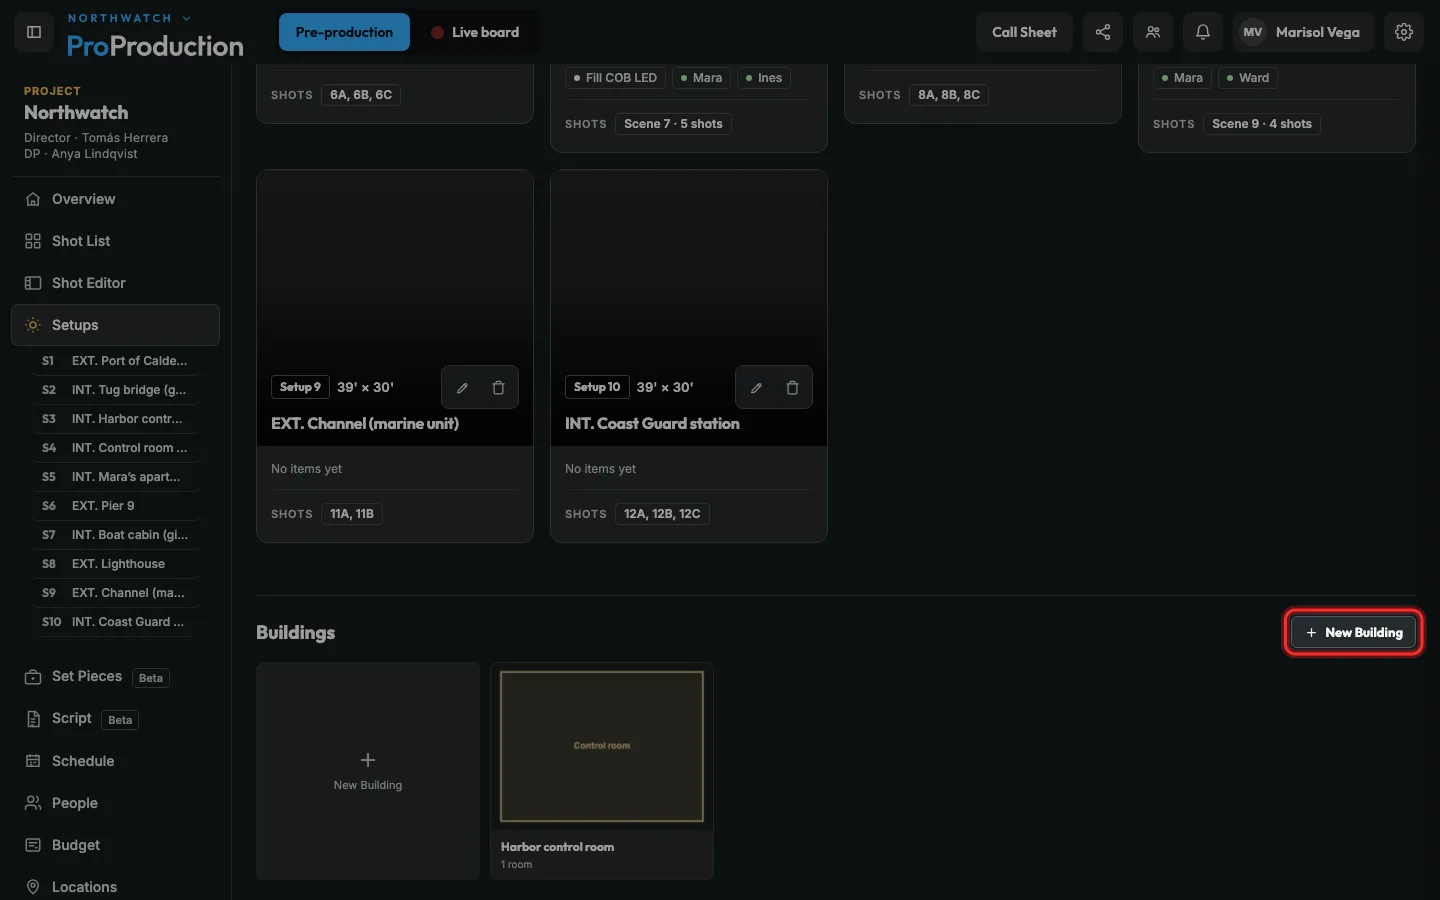This screenshot has height=900, width=1440.
Task: Open Harbor control room building thumbnail
Action: [x=602, y=746]
